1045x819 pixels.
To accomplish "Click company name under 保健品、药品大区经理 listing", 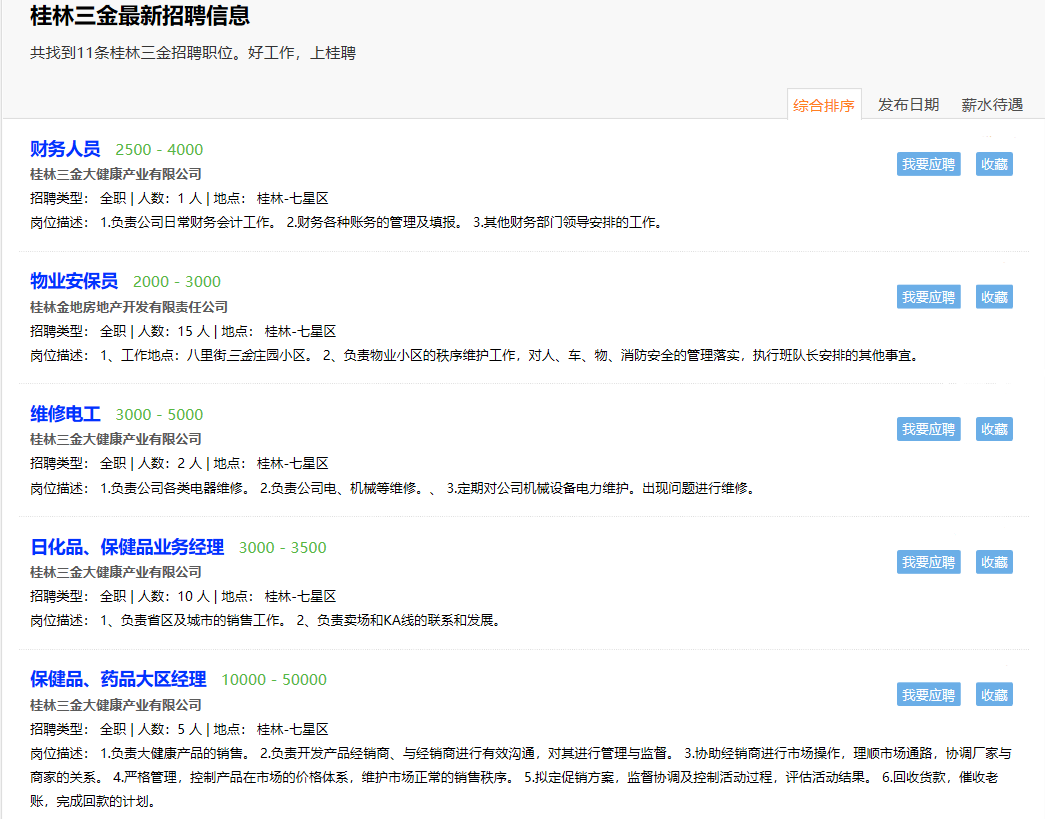I will 115,705.
